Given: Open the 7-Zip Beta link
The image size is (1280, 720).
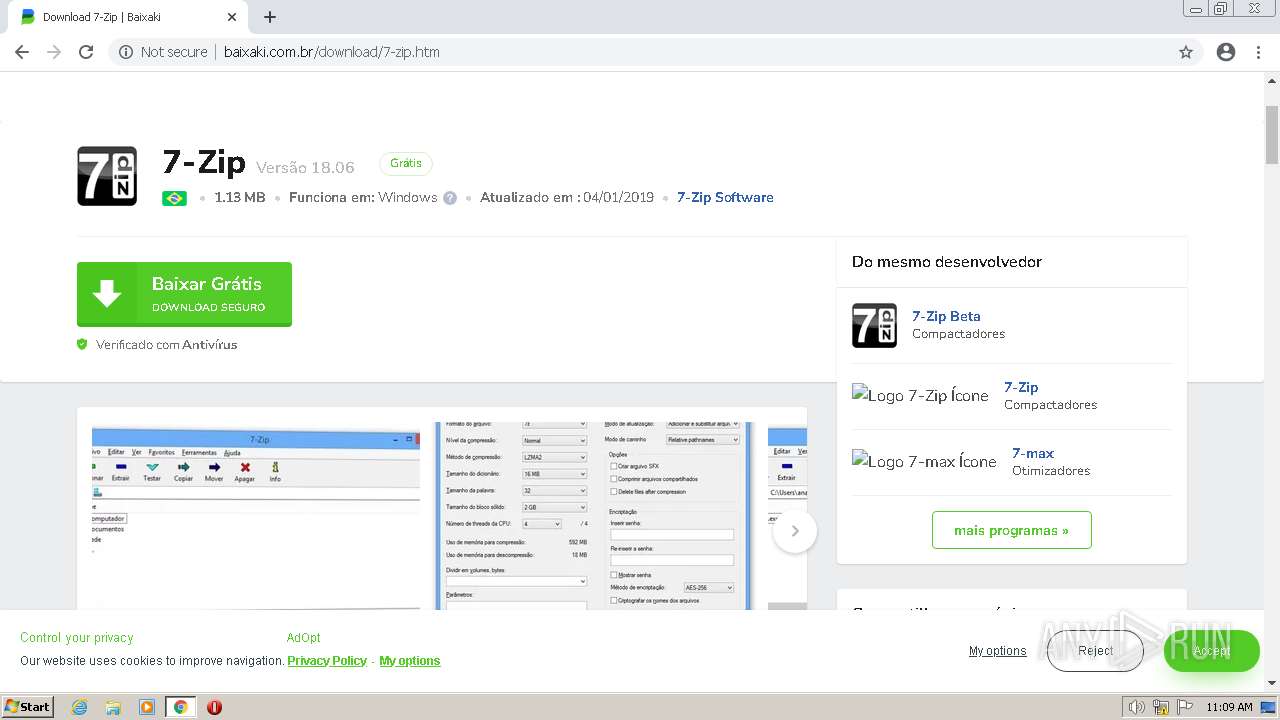Looking at the screenshot, I should tap(946, 316).
